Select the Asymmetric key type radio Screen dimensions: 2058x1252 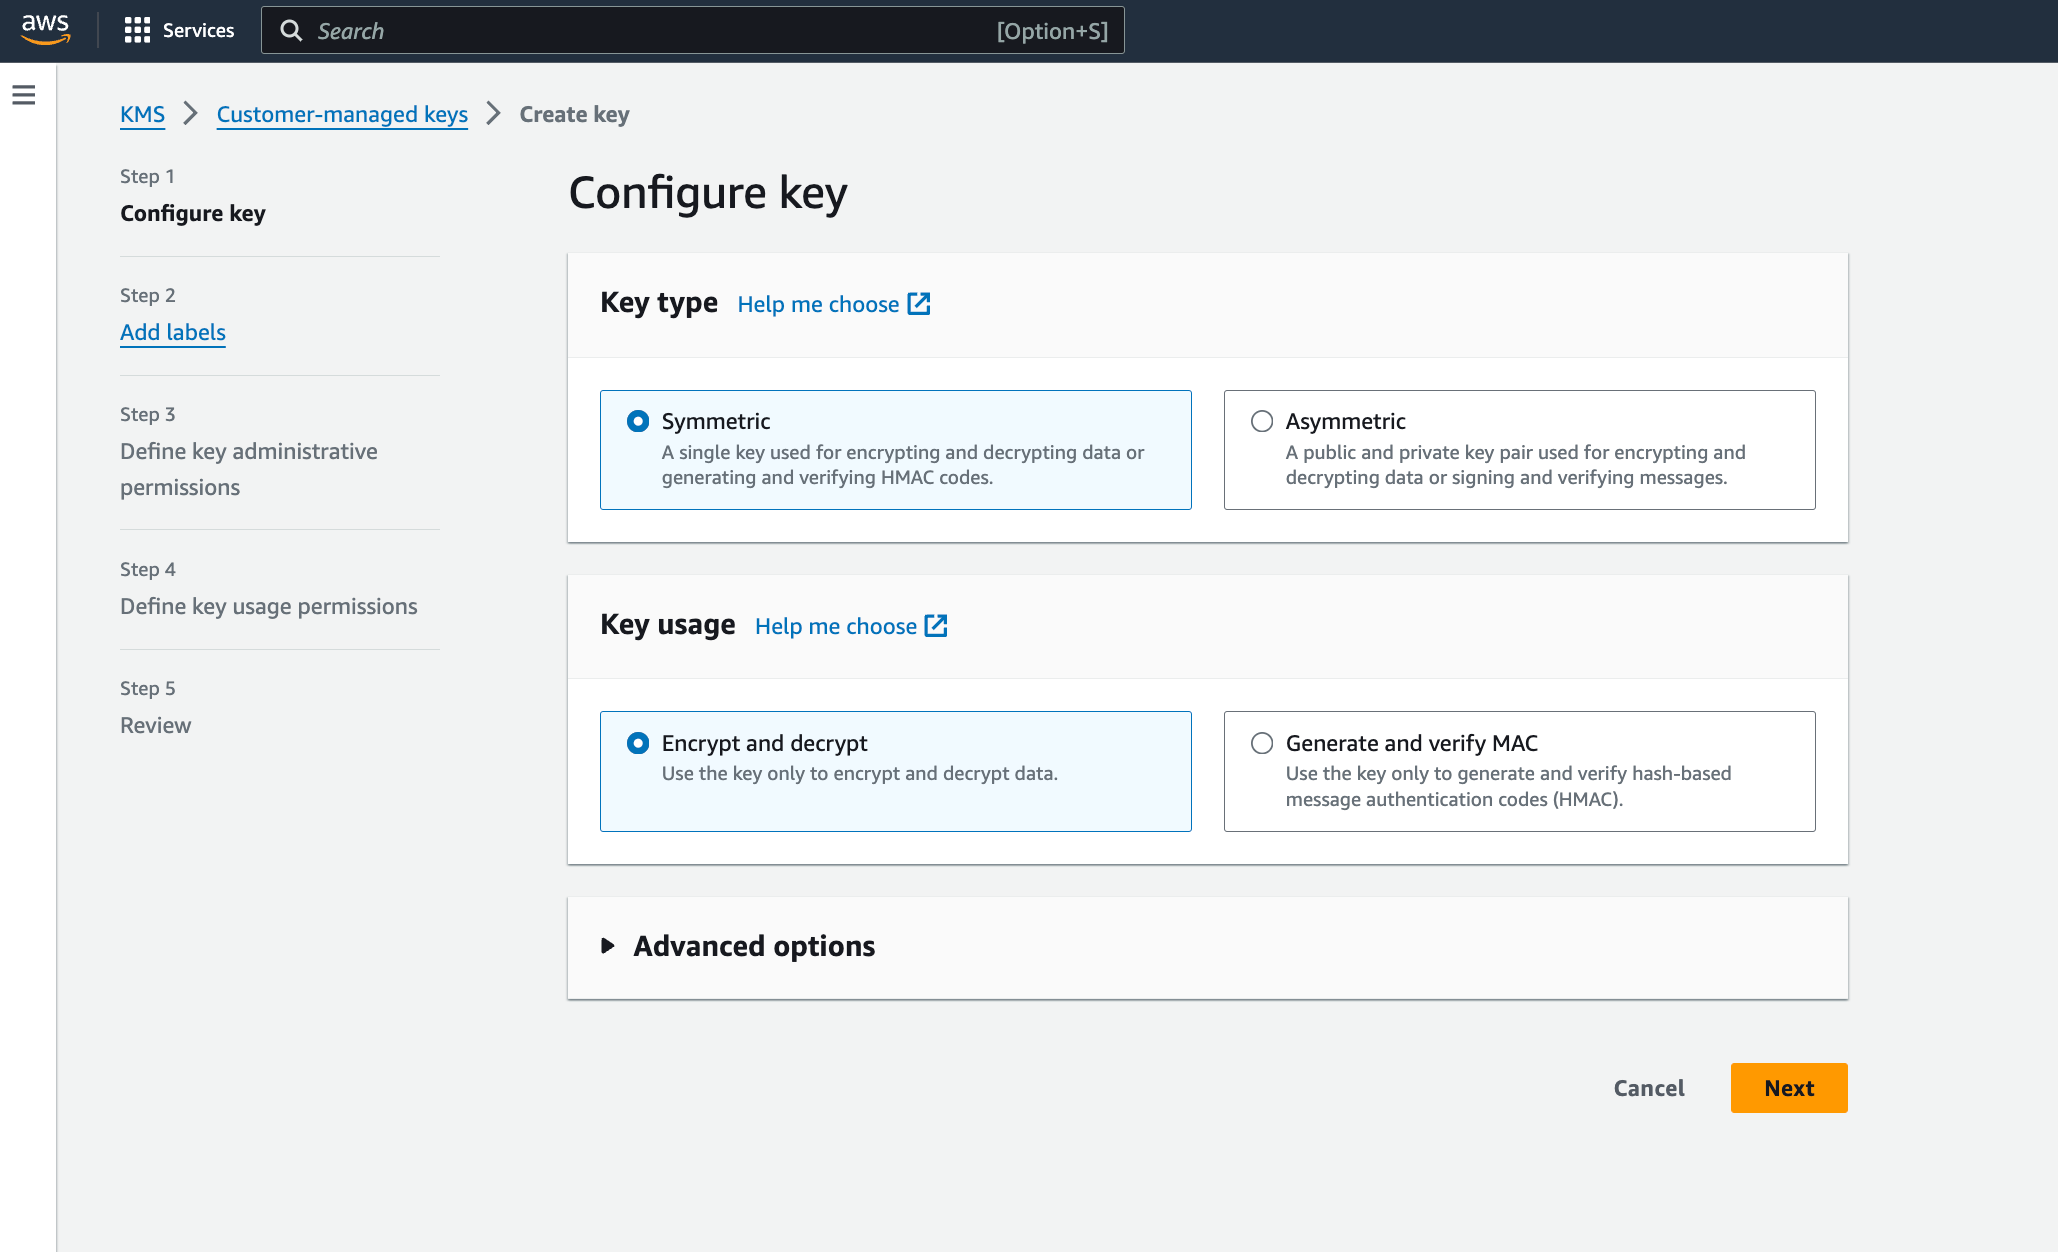click(x=1262, y=421)
